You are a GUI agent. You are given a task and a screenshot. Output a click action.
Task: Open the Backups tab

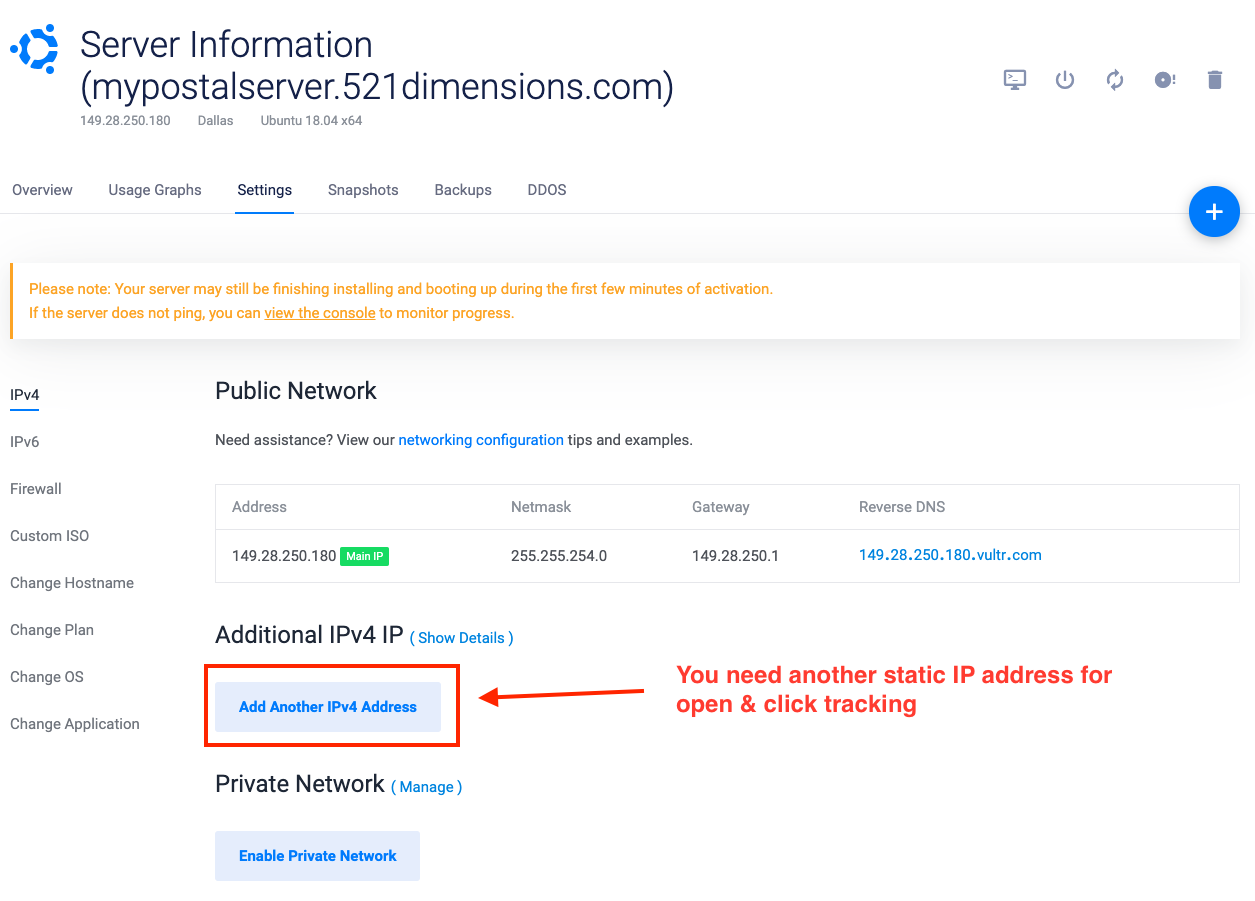point(463,190)
